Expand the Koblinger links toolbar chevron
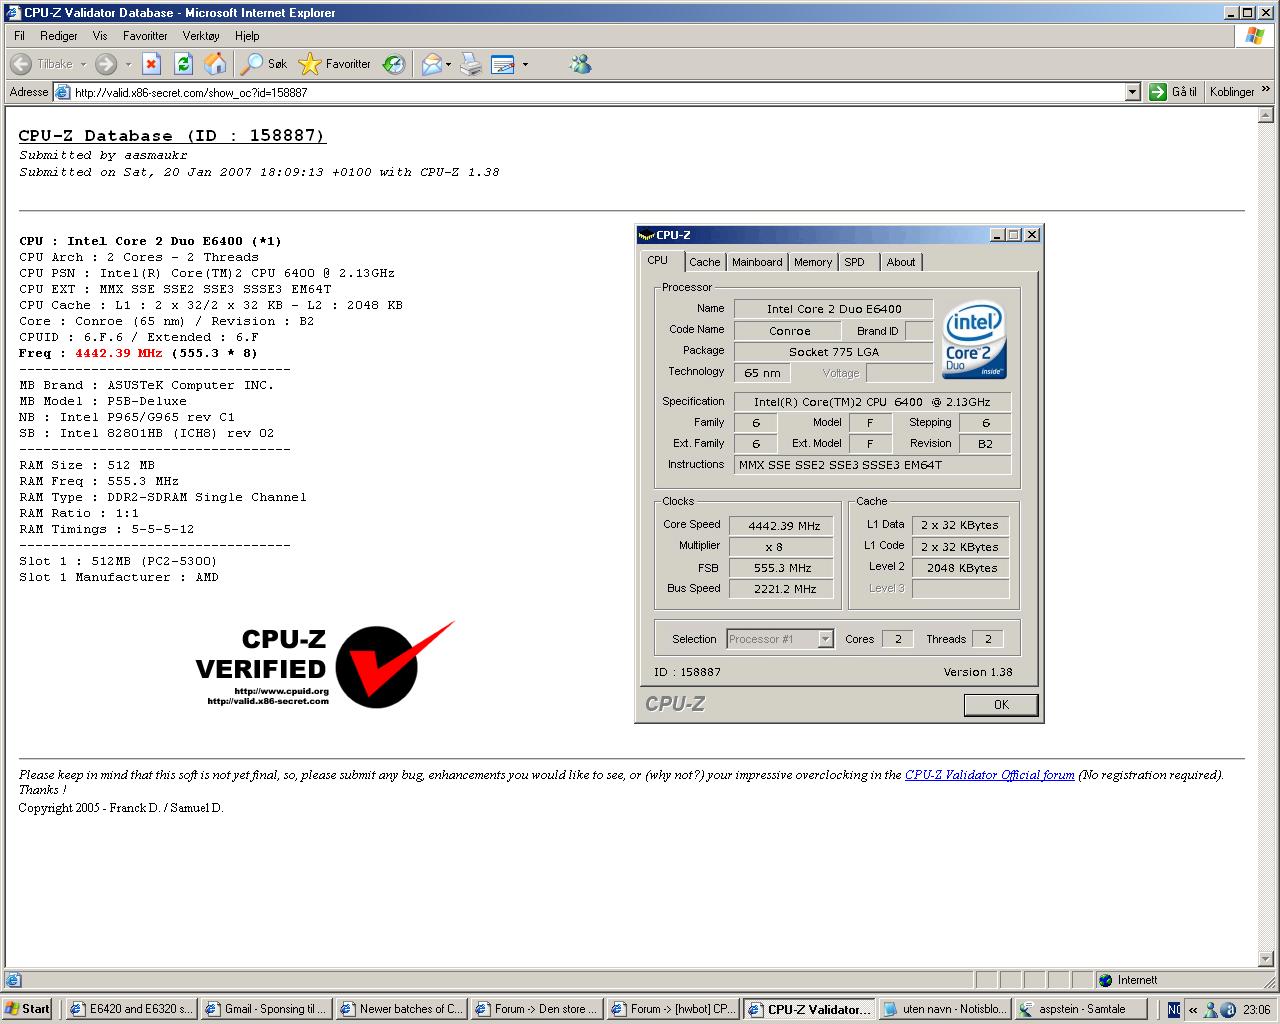 point(1267,89)
